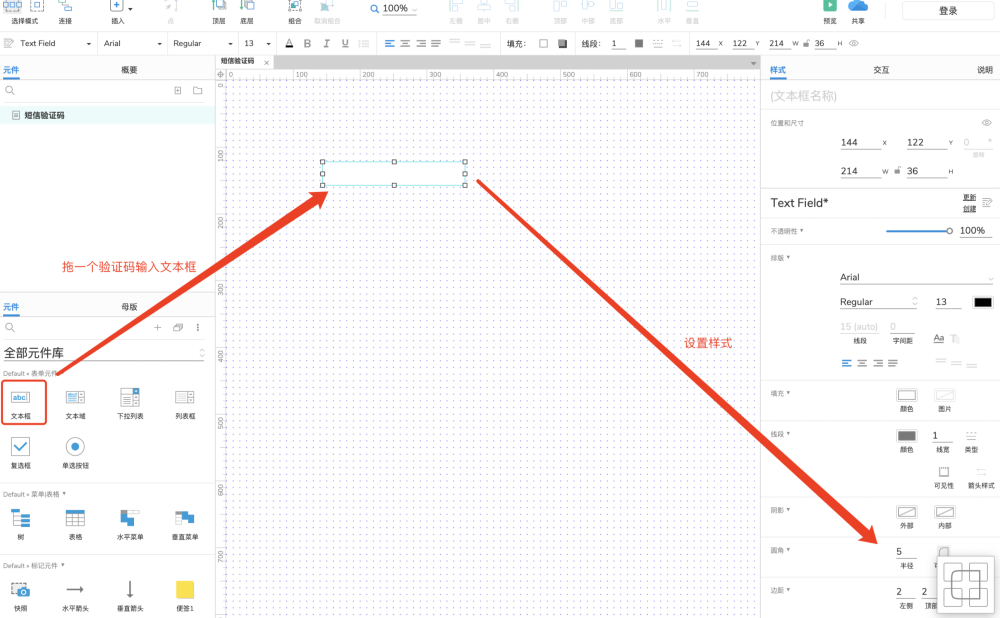1000x618 pixels.
Task: Select the 文本框 text field widget
Action: click(20, 403)
